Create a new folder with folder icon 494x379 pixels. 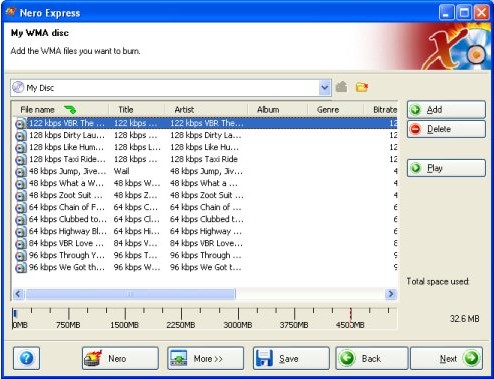(x=361, y=87)
